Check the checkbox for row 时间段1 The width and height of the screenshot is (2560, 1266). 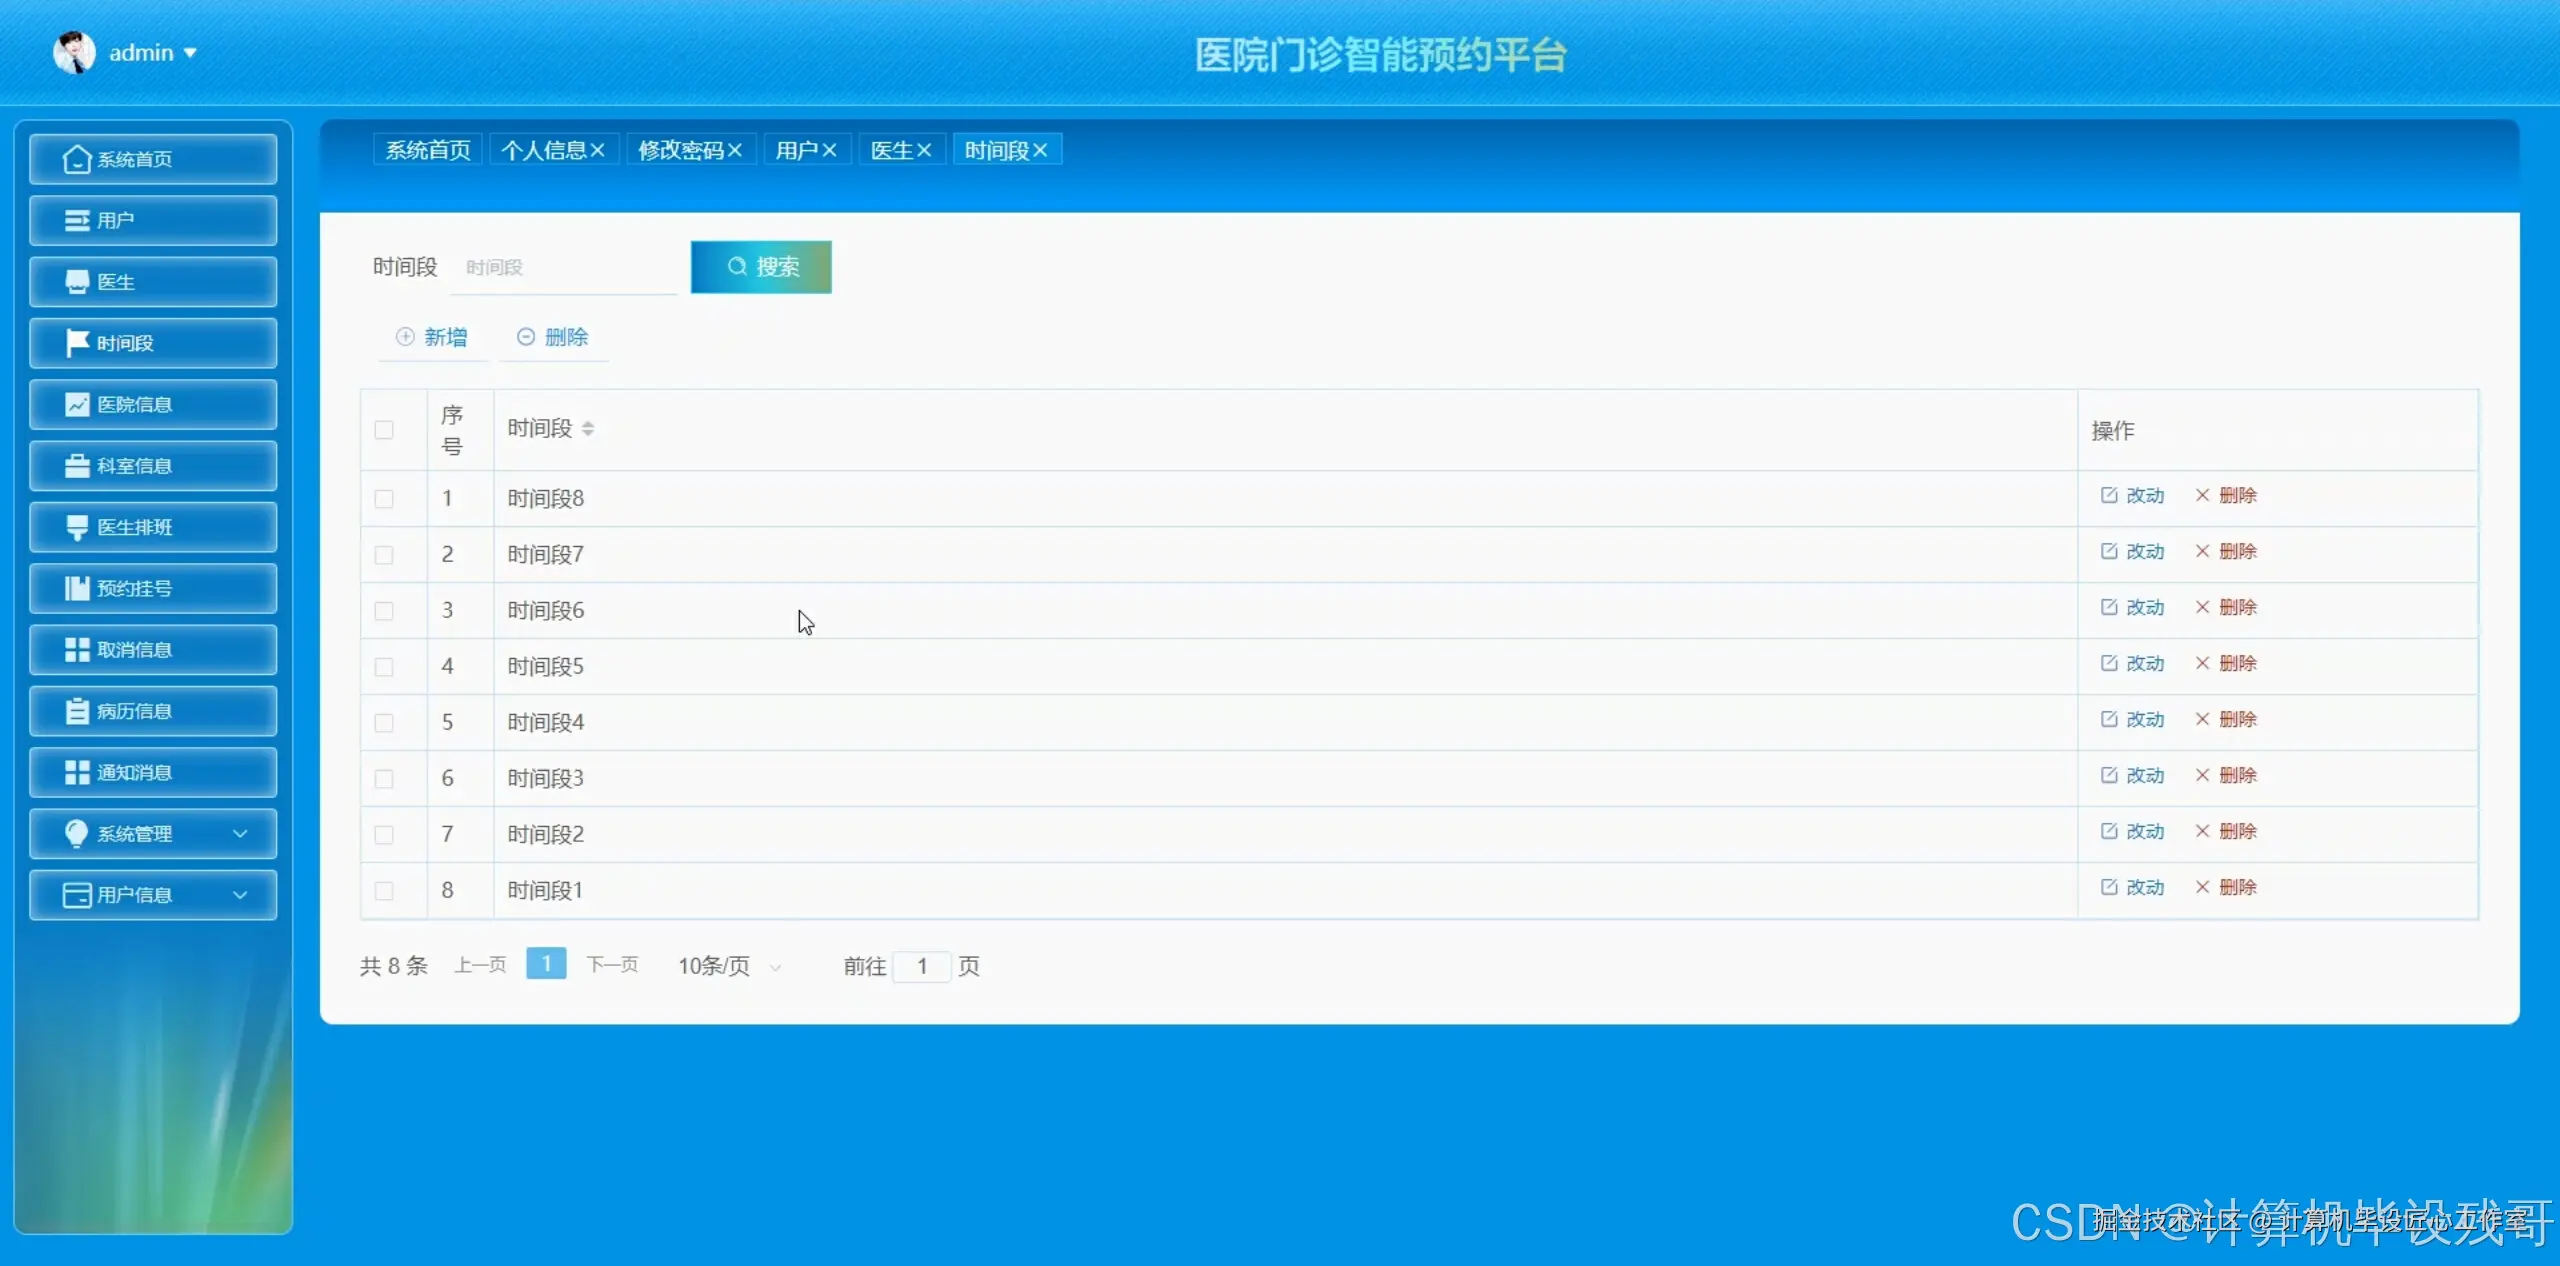point(384,890)
